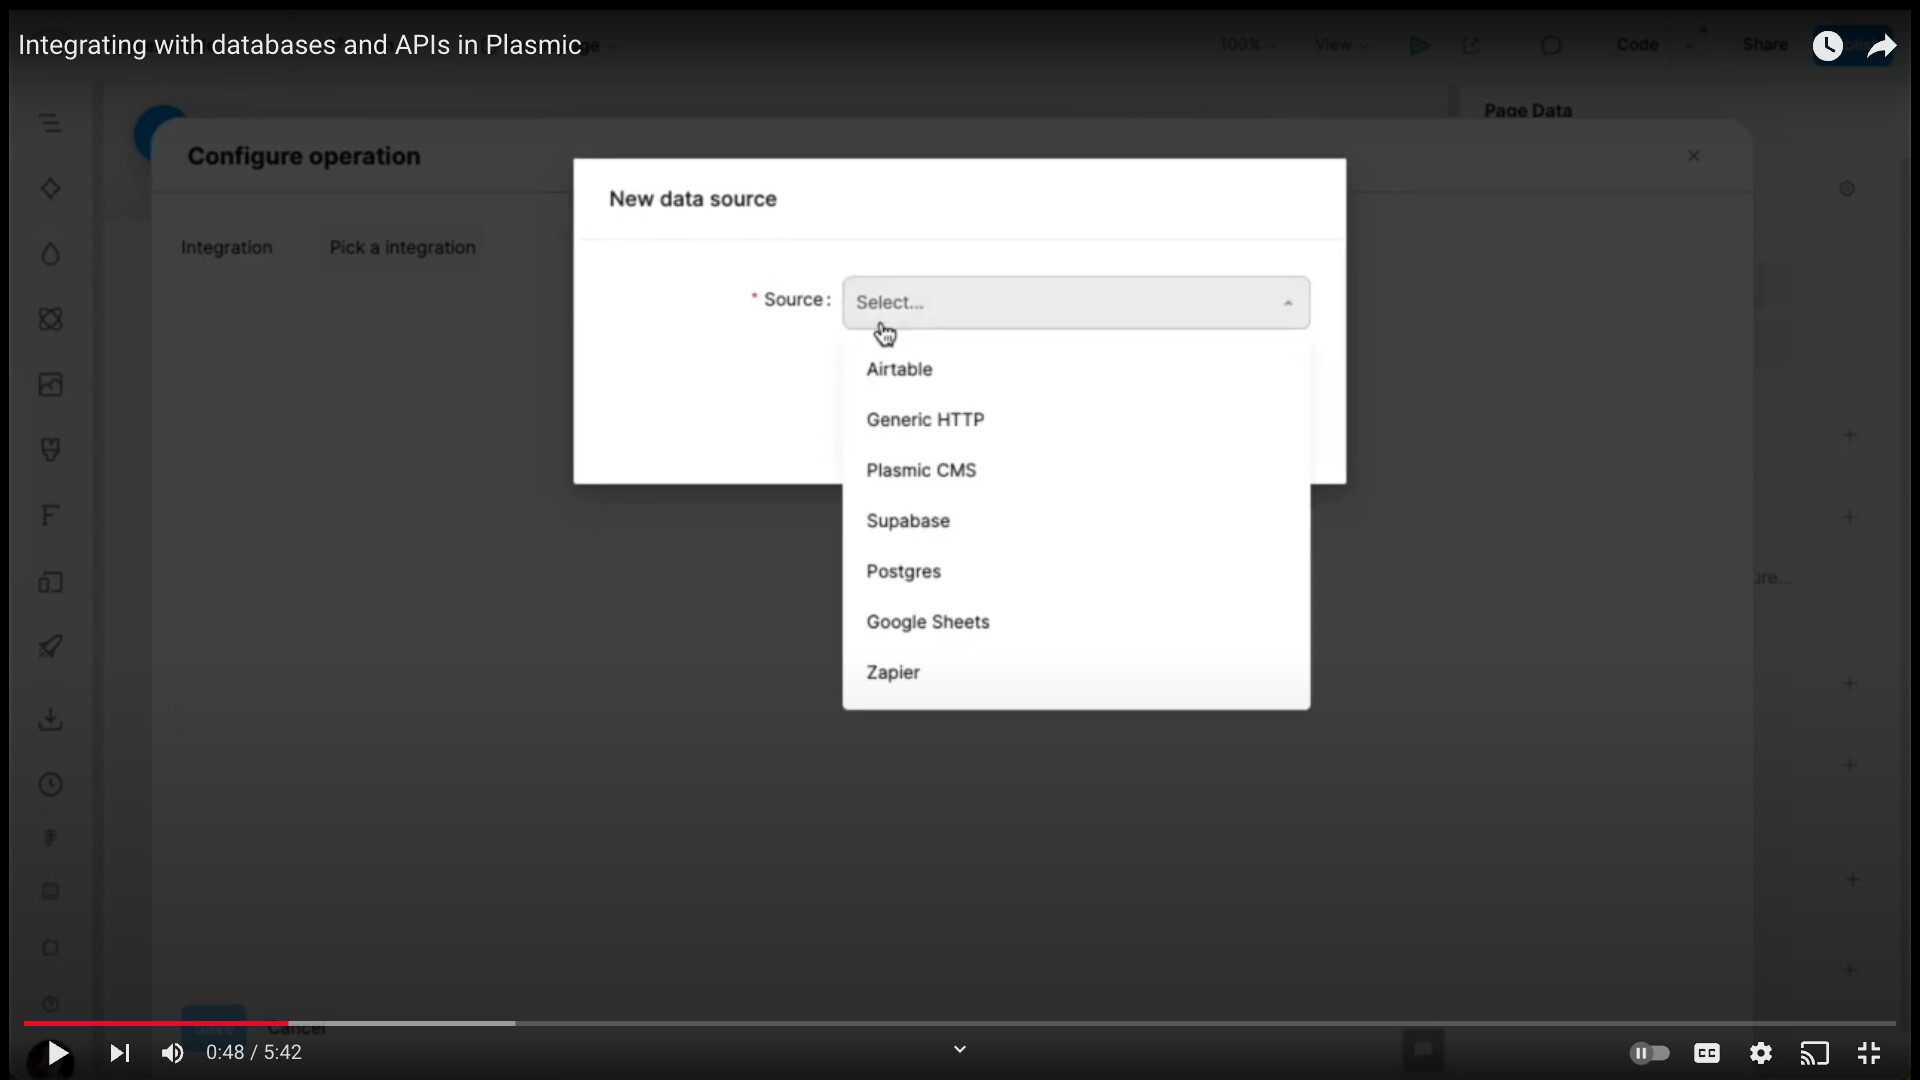
Task: Select Zapier data source
Action: click(893, 672)
